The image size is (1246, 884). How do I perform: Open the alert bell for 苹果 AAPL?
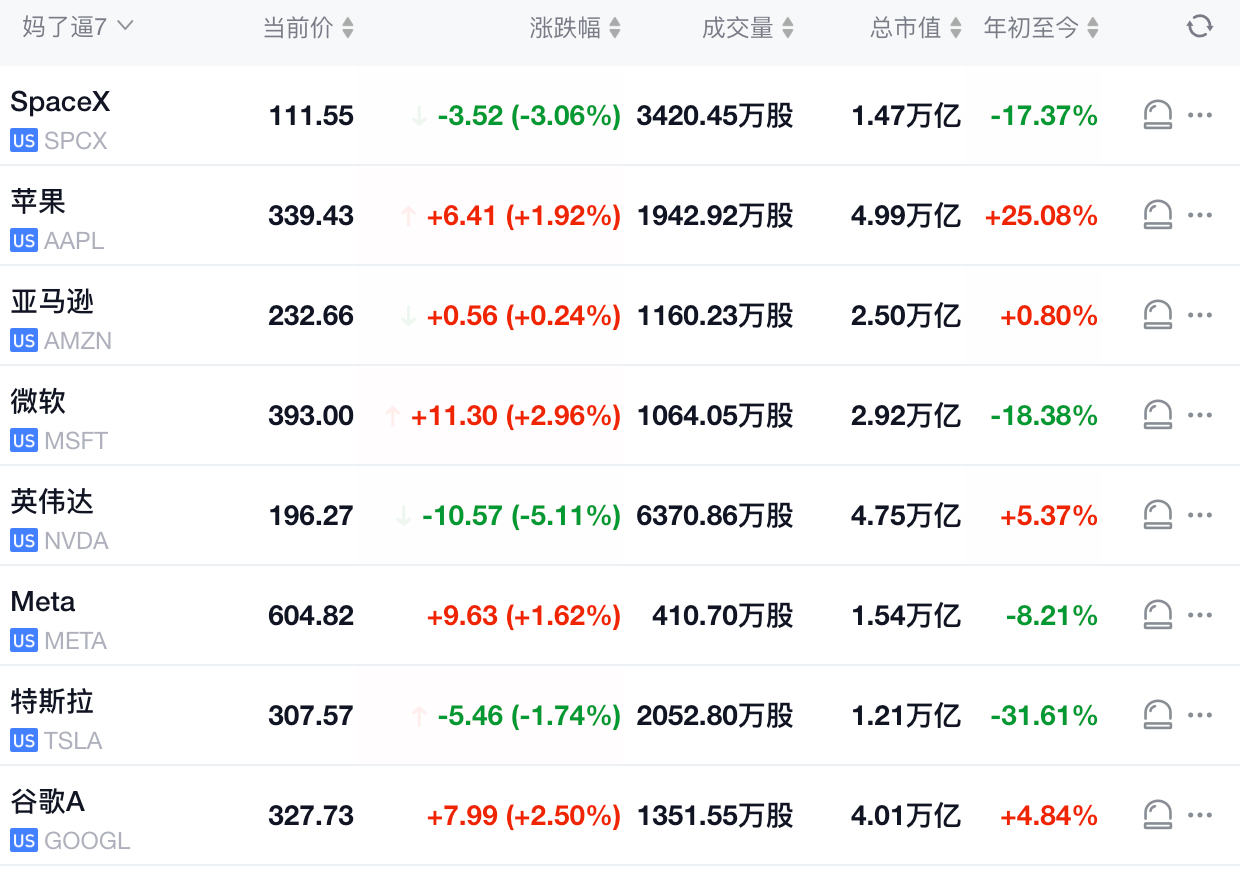click(1157, 215)
